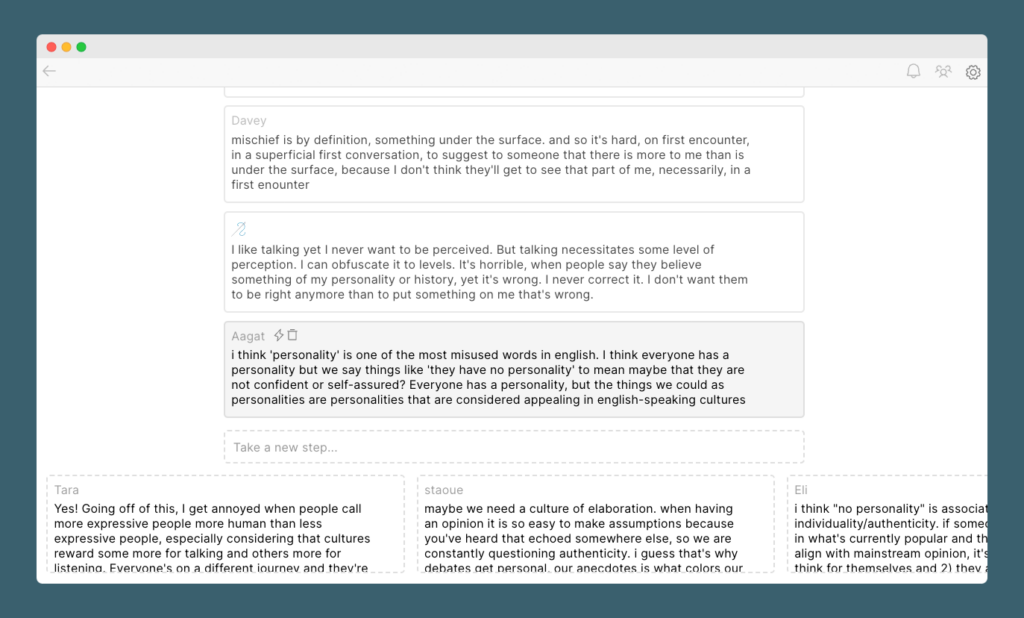Viewport: 1024px width, 618px height.
Task: Select Aagat's step about 'personality'
Action: tap(514, 369)
